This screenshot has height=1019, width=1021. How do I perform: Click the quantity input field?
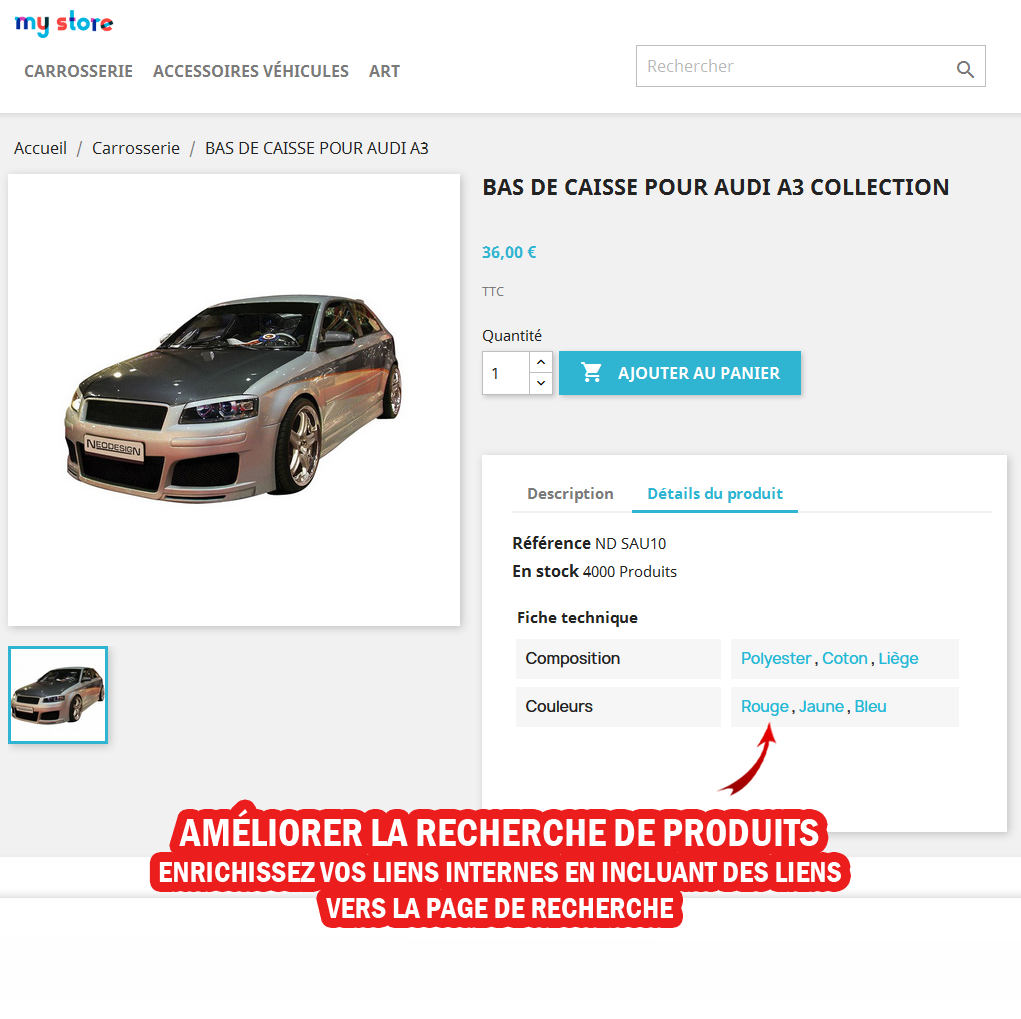click(x=506, y=373)
